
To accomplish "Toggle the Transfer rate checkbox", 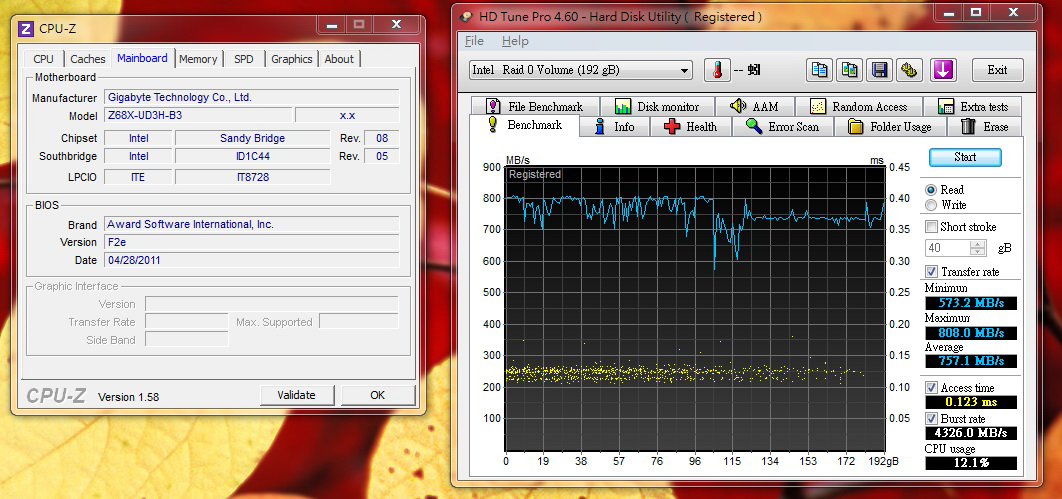I will click(x=931, y=272).
